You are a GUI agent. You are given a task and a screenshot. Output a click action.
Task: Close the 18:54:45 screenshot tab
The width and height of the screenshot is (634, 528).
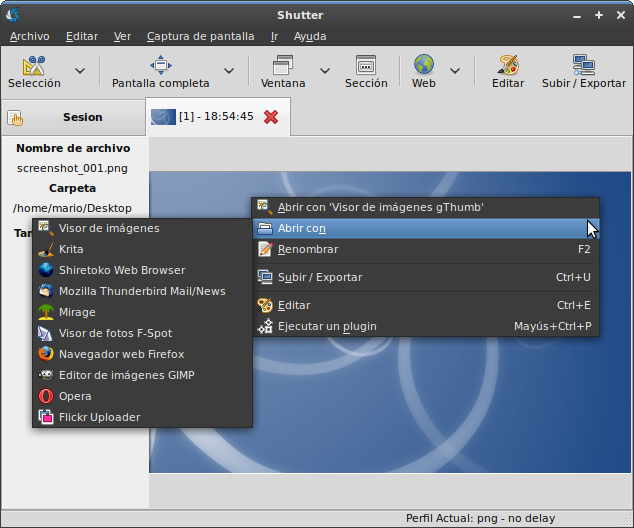pos(271,117)
